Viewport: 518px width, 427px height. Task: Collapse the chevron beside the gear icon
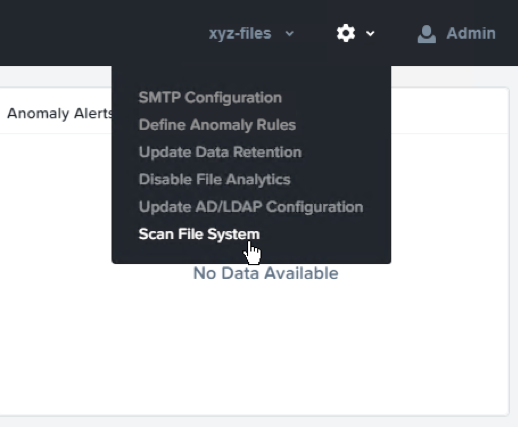coord(370,34)
